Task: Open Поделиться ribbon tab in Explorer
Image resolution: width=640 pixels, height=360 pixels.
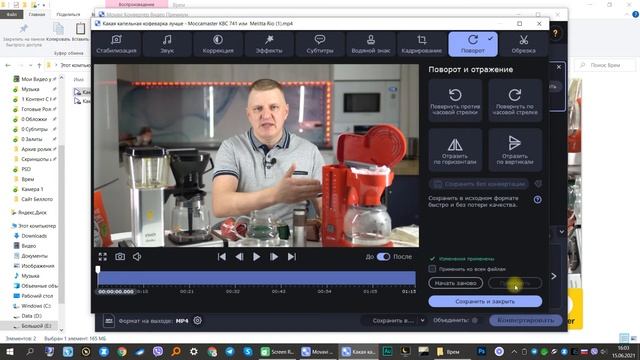Action: point(68,14)
